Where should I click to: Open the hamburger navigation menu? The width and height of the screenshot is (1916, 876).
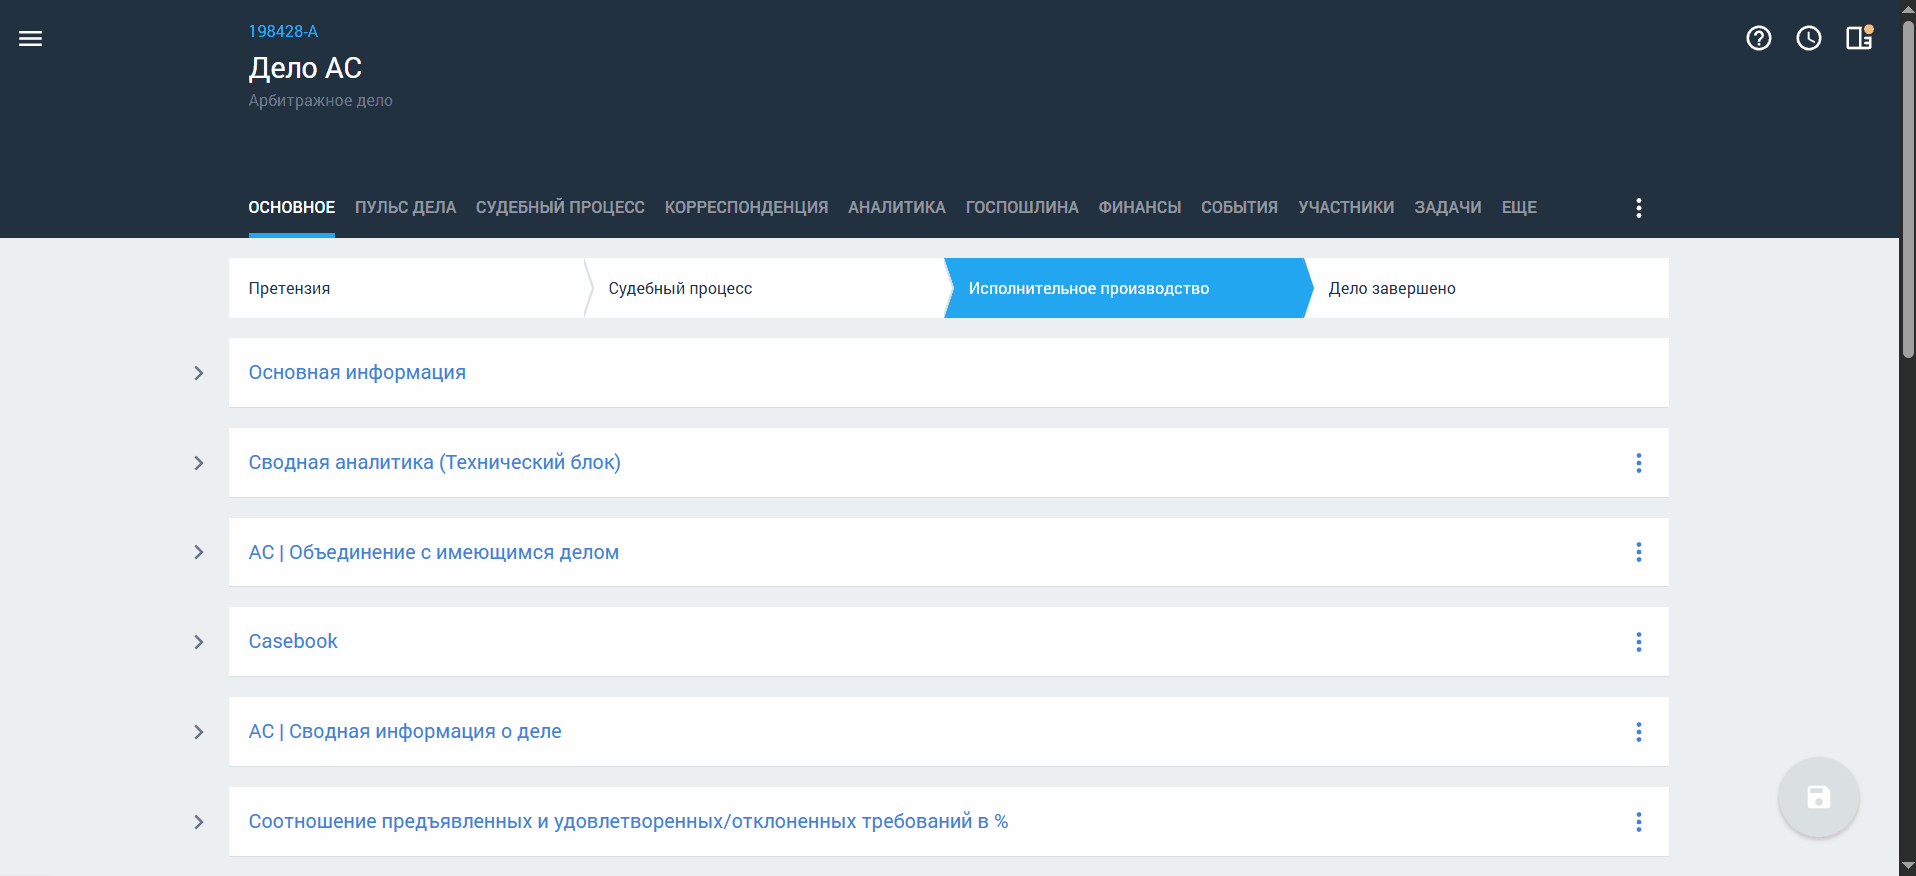pos(31,39)
